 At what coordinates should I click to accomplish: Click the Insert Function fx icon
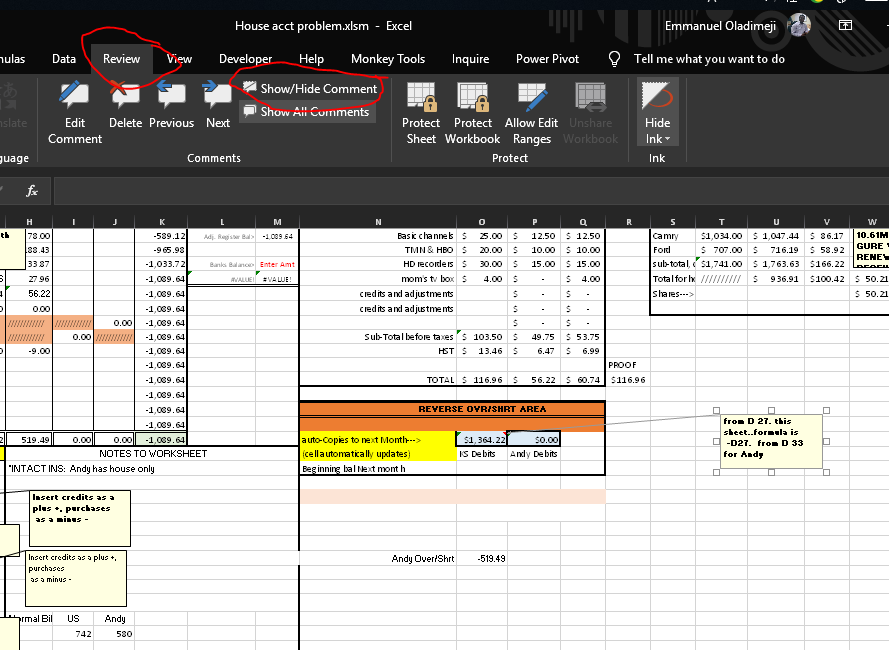[x=32, y=191]
